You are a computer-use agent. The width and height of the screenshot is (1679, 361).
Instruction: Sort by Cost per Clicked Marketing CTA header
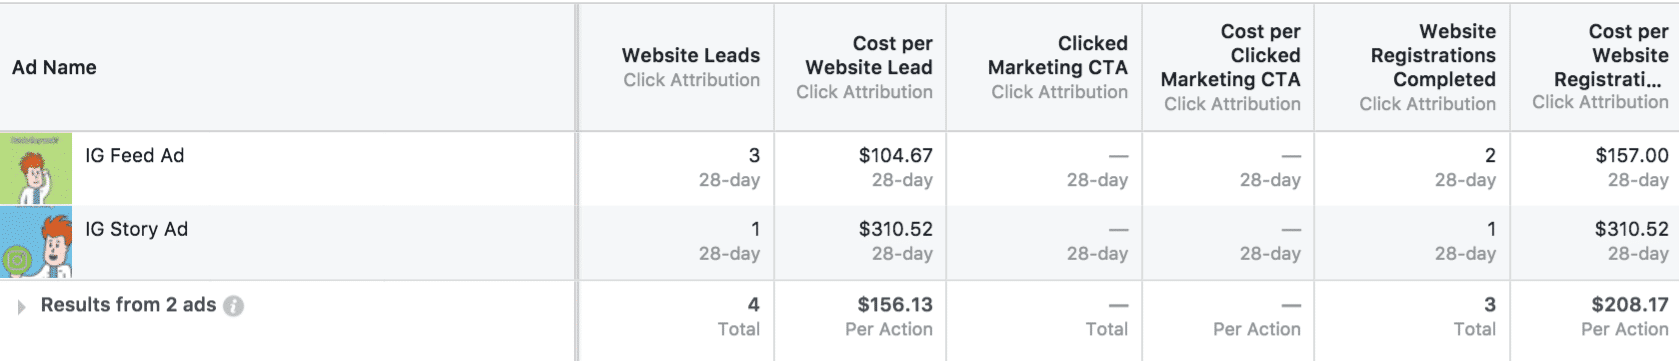click(x=1230, y=55)
